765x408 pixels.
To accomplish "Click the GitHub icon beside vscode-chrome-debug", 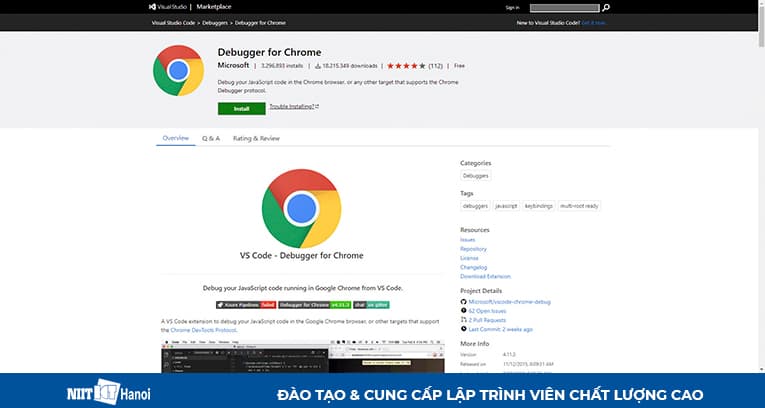I will click(x=463, y=302).
